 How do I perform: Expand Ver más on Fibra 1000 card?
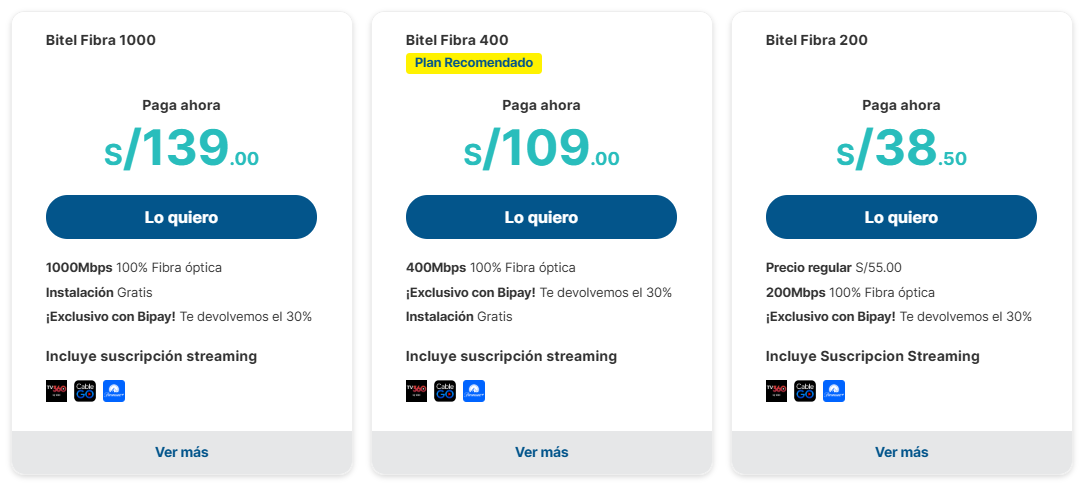click(182, 452)
